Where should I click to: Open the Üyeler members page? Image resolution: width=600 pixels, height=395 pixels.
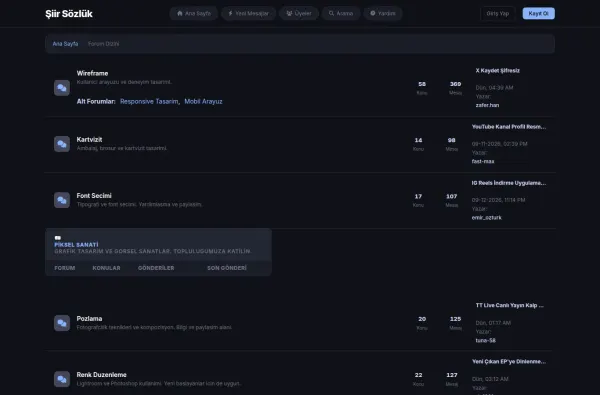click(299, 13)
